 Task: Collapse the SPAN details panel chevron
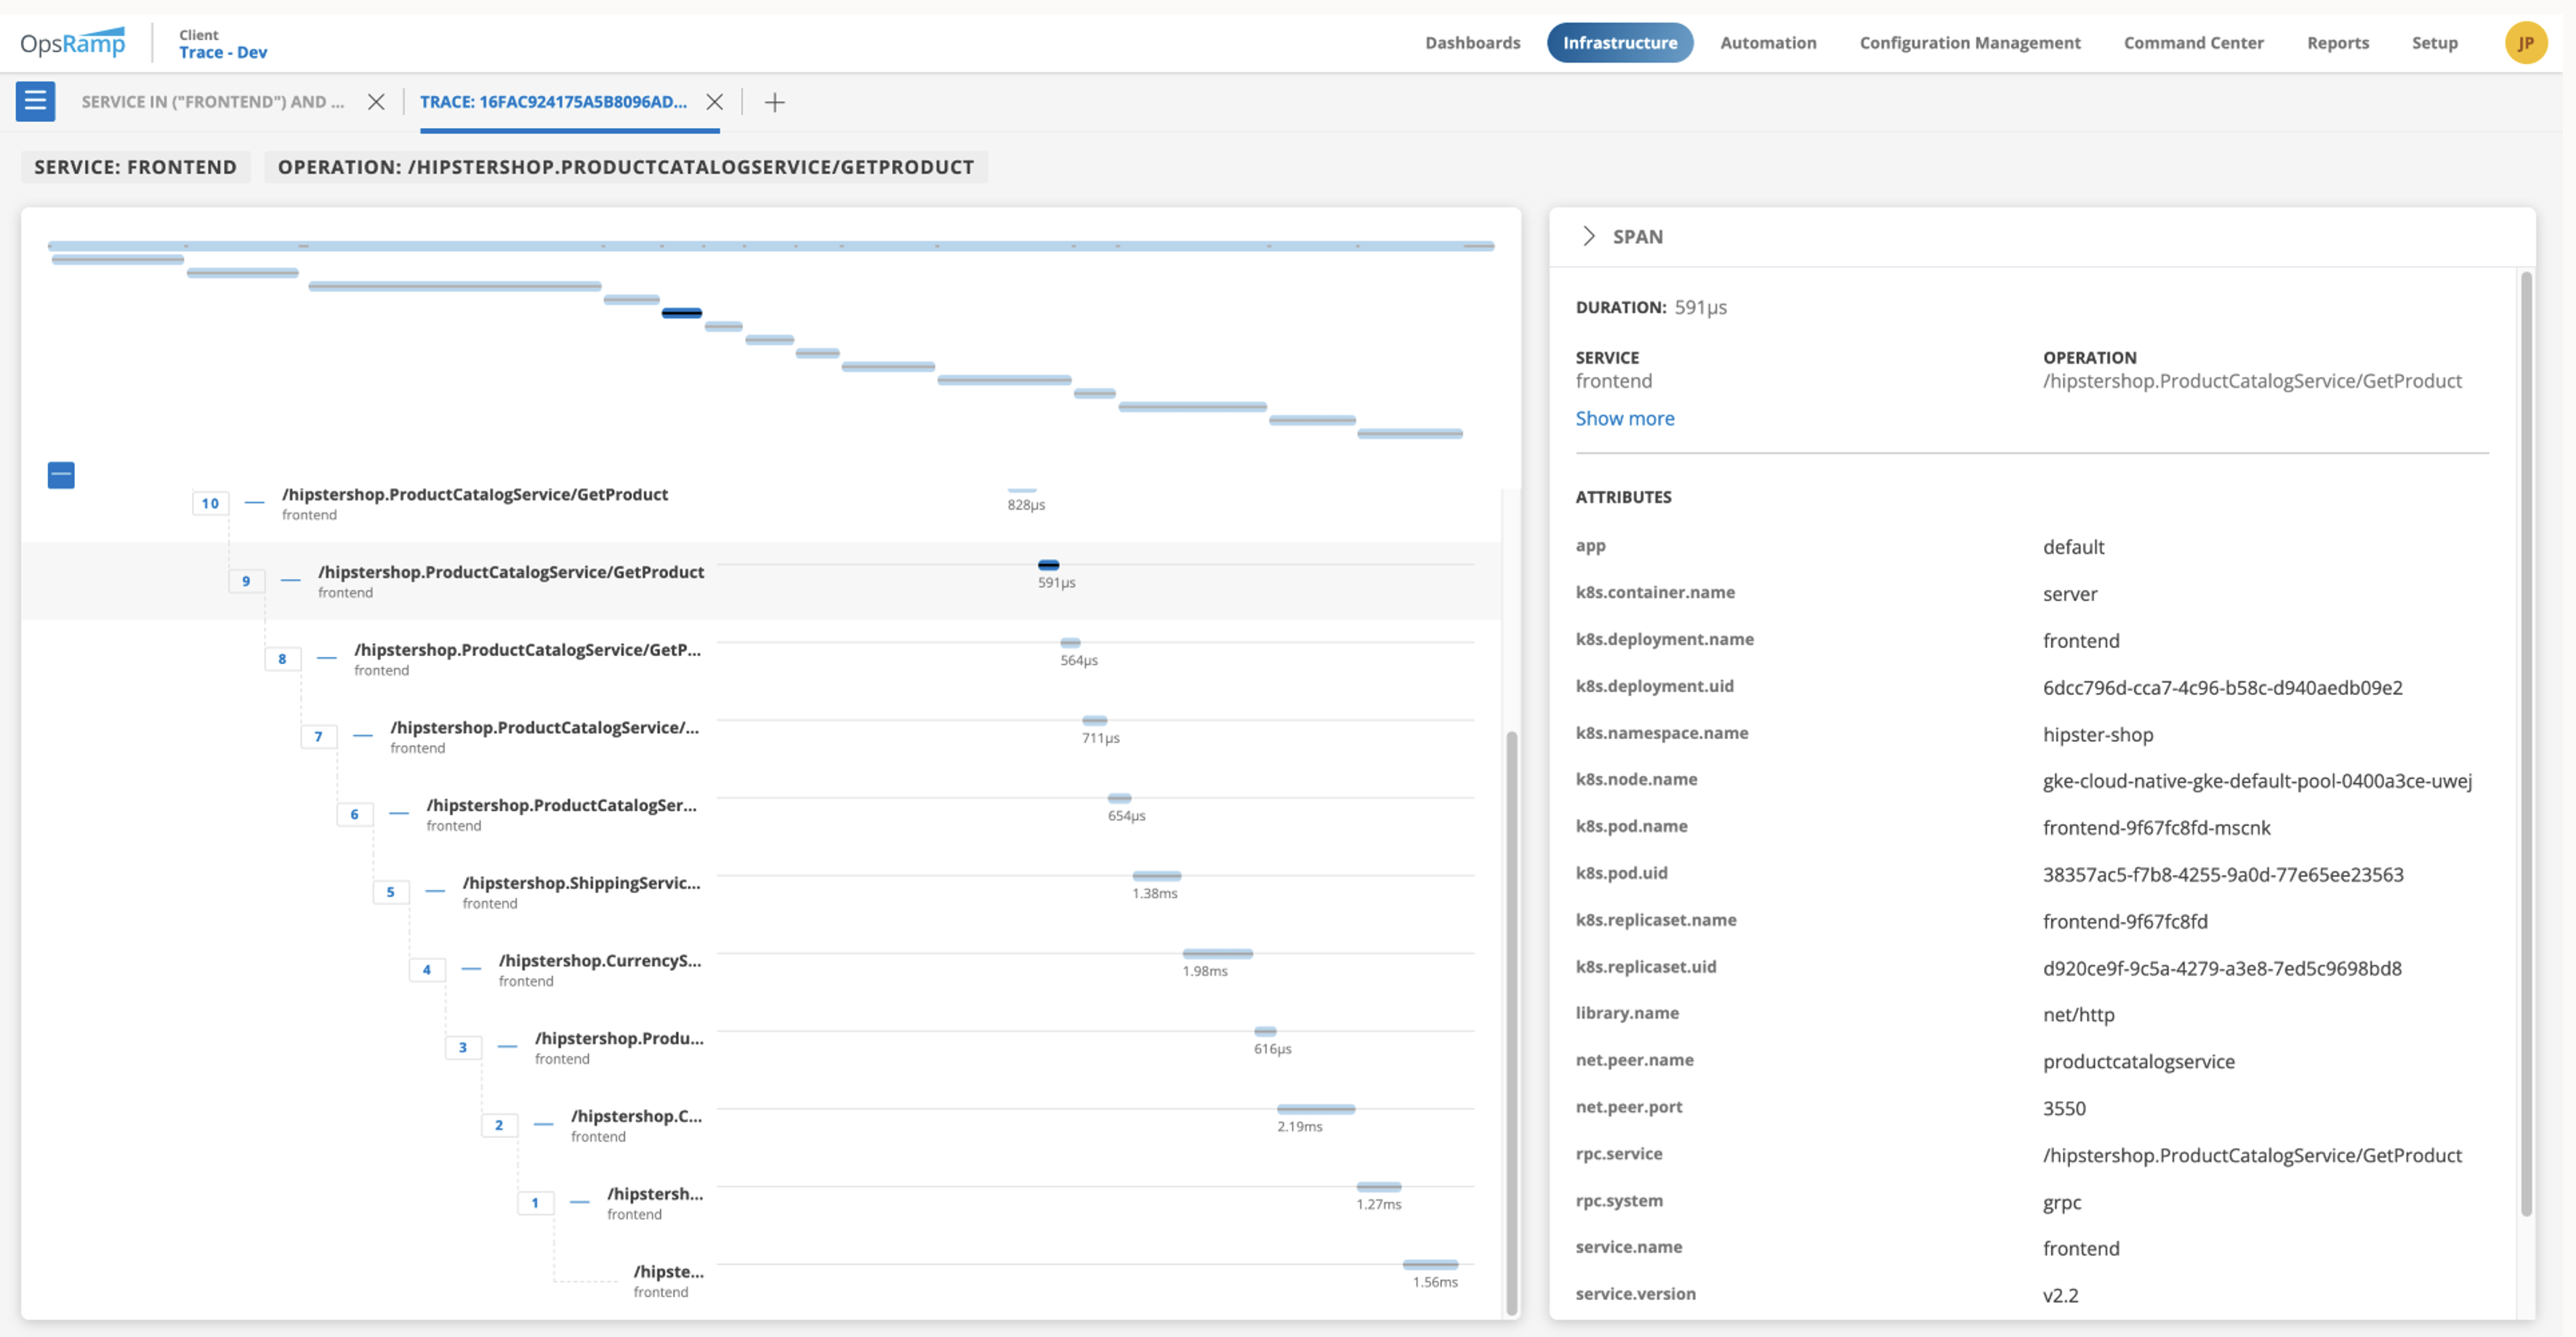tap(1587, 236)
